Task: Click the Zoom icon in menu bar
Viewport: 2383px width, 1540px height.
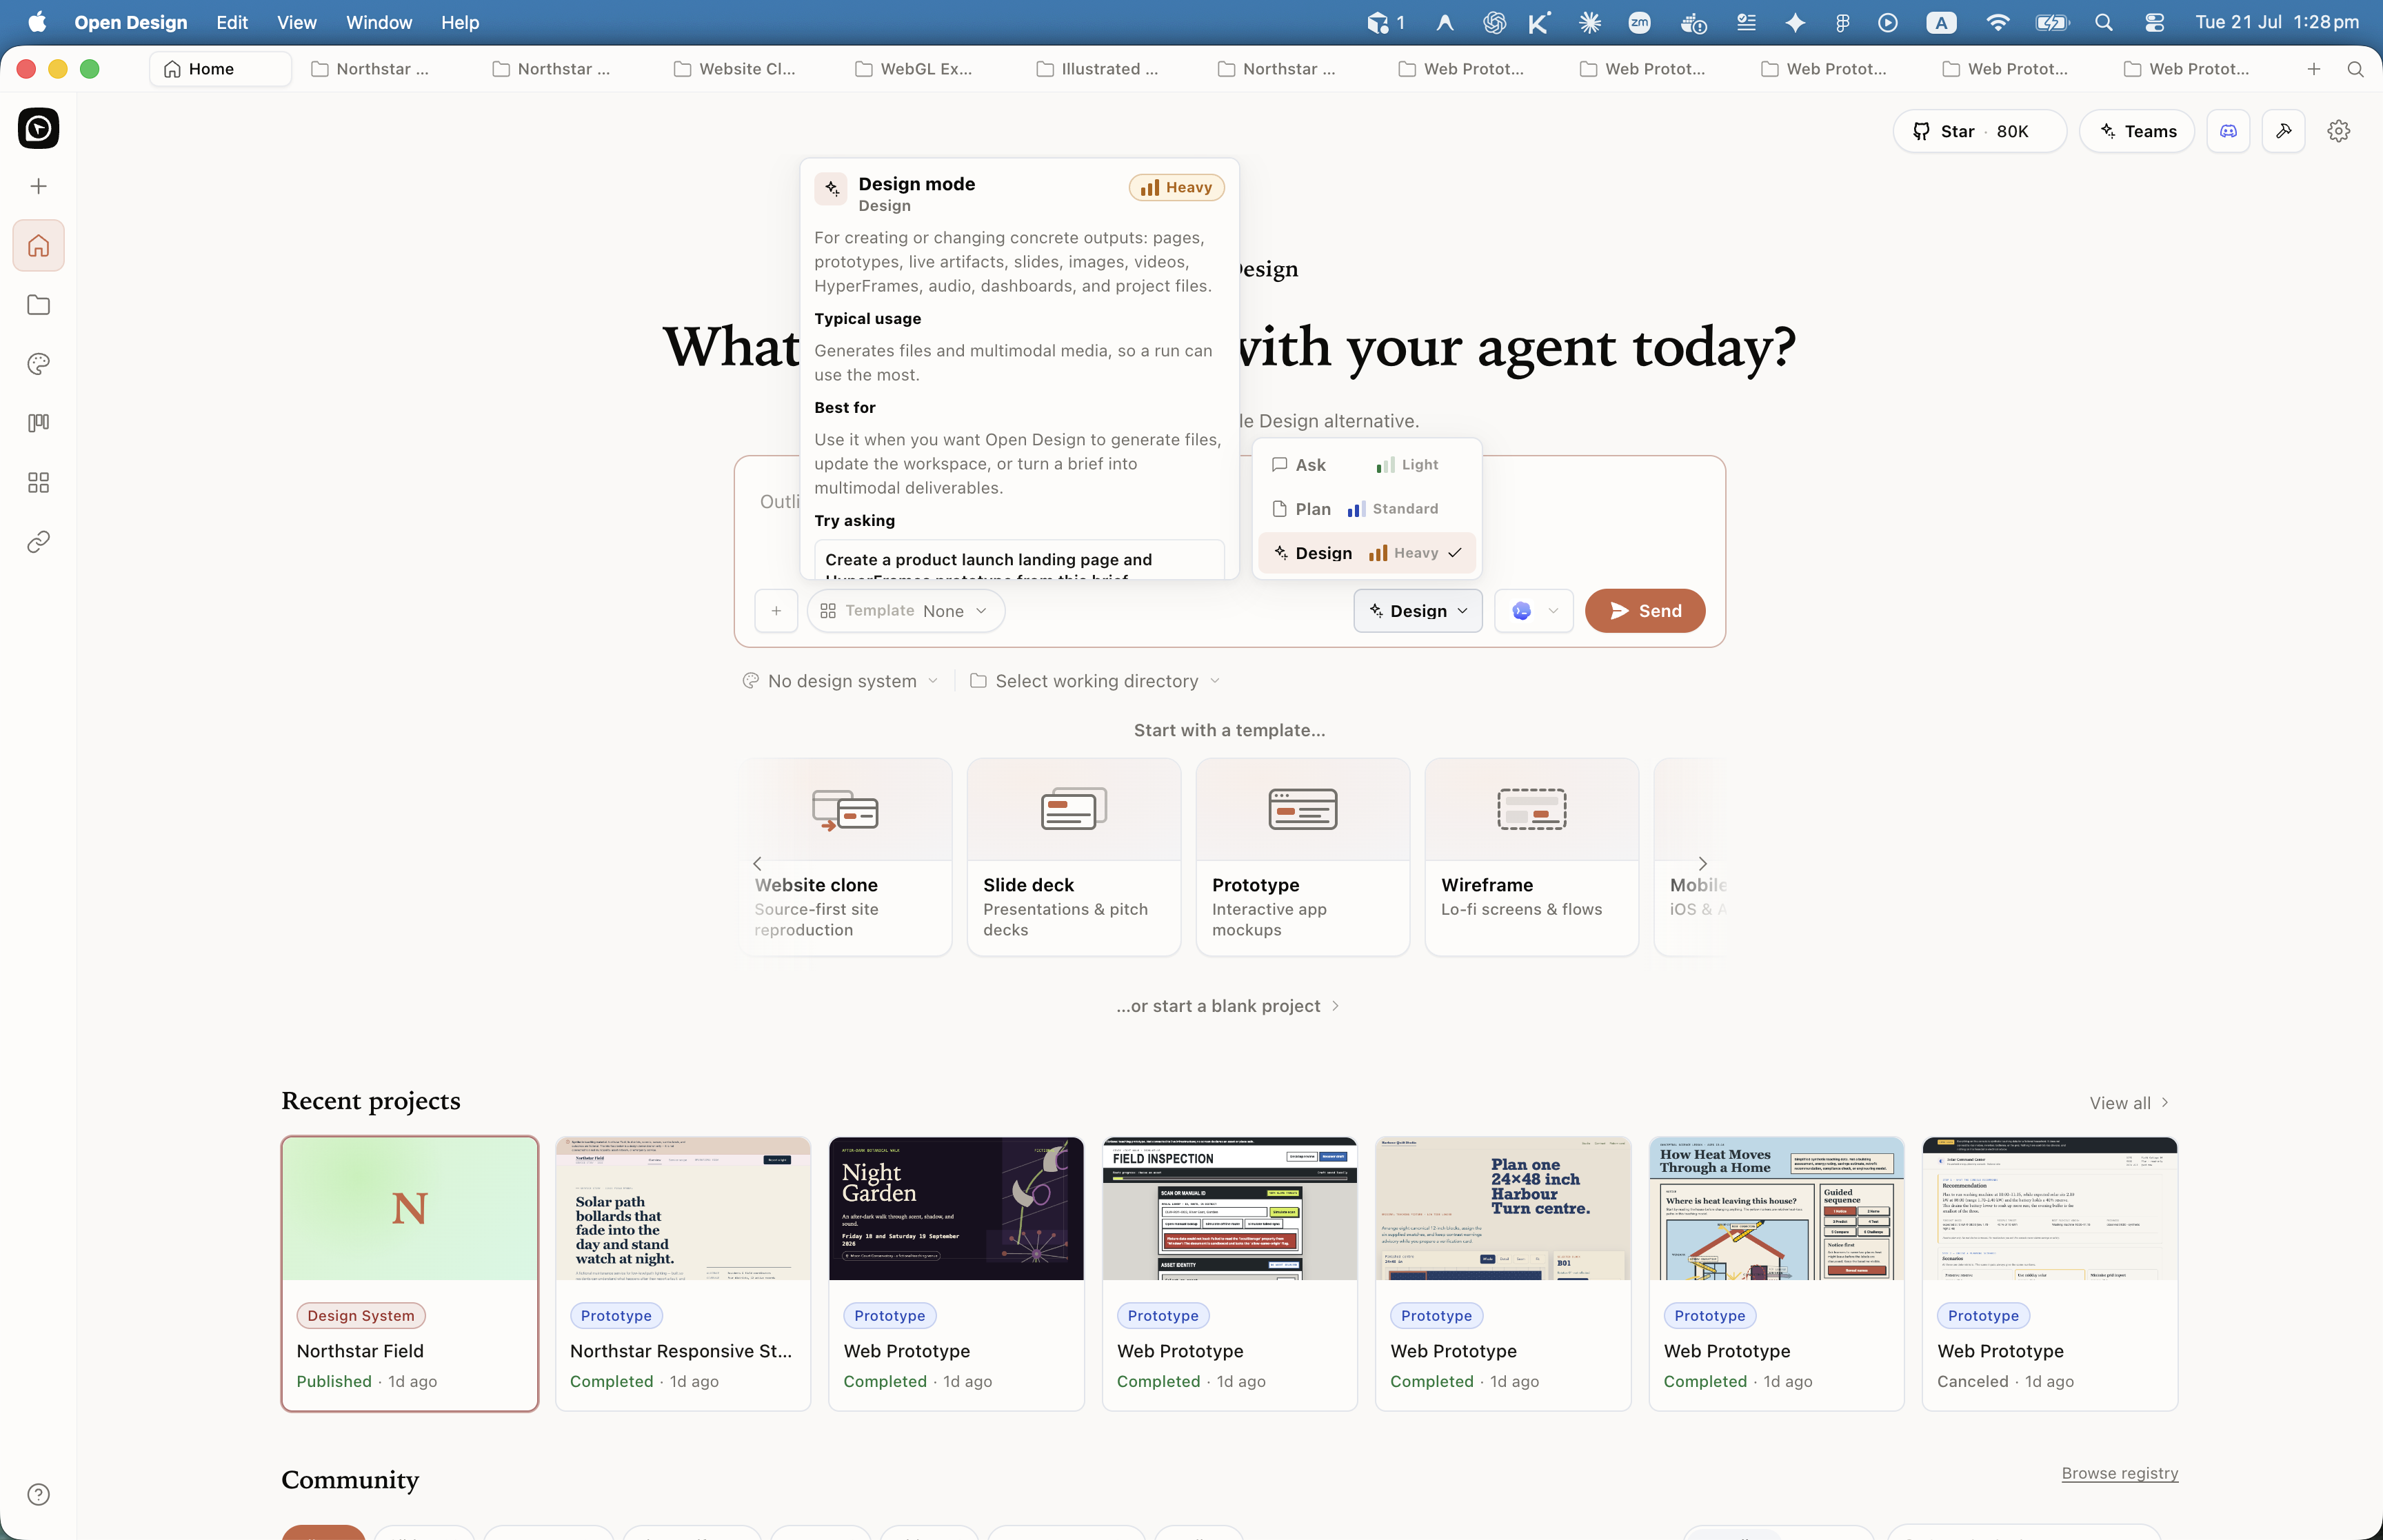Action: 1639,22
